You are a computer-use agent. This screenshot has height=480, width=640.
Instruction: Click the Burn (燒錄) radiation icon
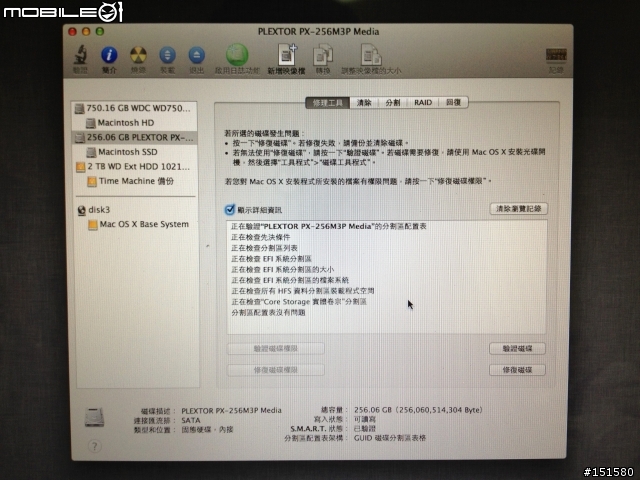tap(138, 55)
